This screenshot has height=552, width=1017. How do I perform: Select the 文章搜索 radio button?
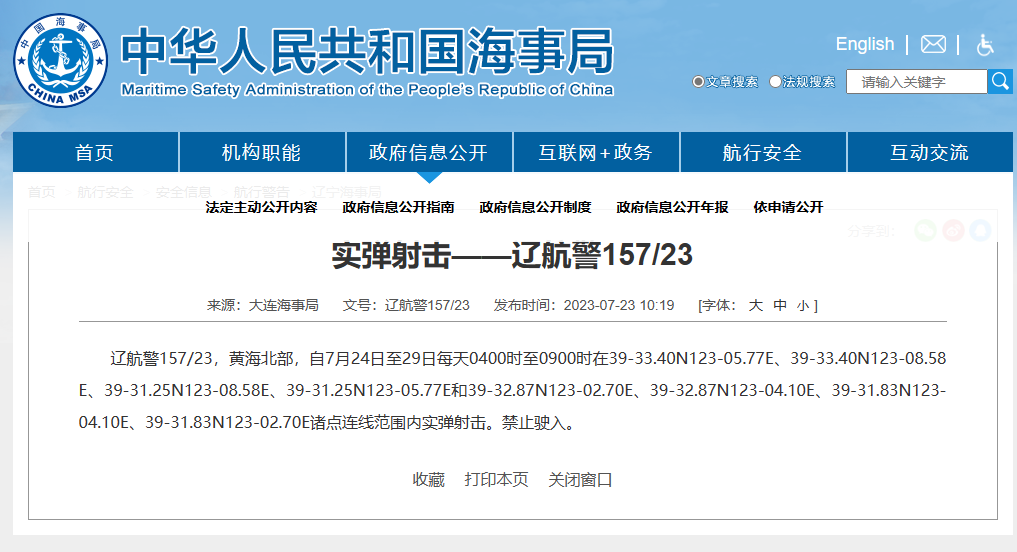click(x=698, y=82)
